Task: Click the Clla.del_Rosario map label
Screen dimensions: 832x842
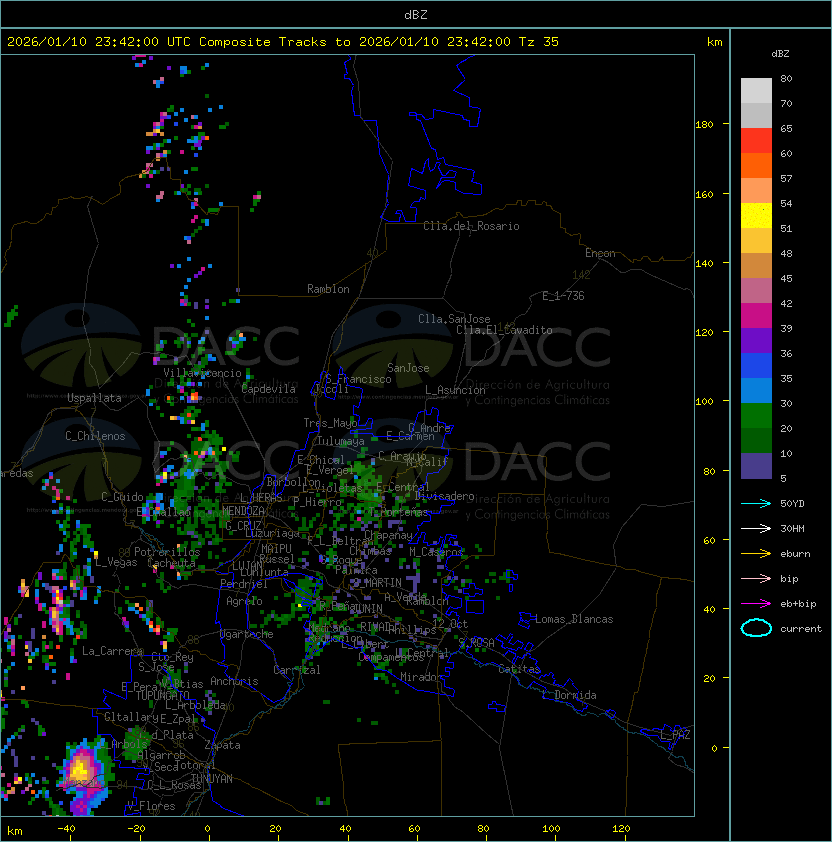Action: click(471, 226)
